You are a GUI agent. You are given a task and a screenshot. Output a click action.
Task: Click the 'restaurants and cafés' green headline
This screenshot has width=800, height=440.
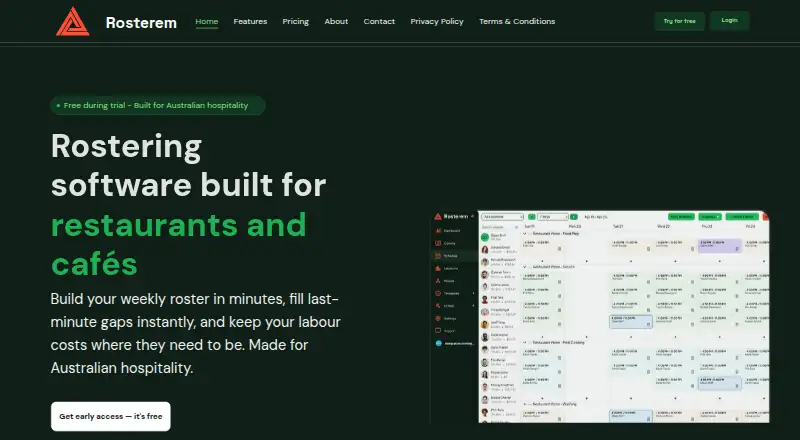tap(179, 245)
